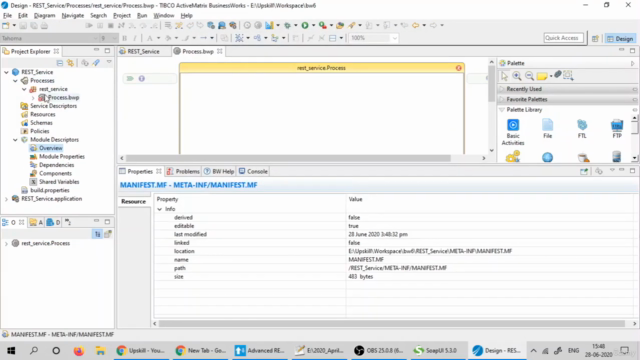The width and height of the screenshot is (640, 360).
Task: Click the editor horizontal scrollbar
Action: pyautogui.click(x=288, y=158)
